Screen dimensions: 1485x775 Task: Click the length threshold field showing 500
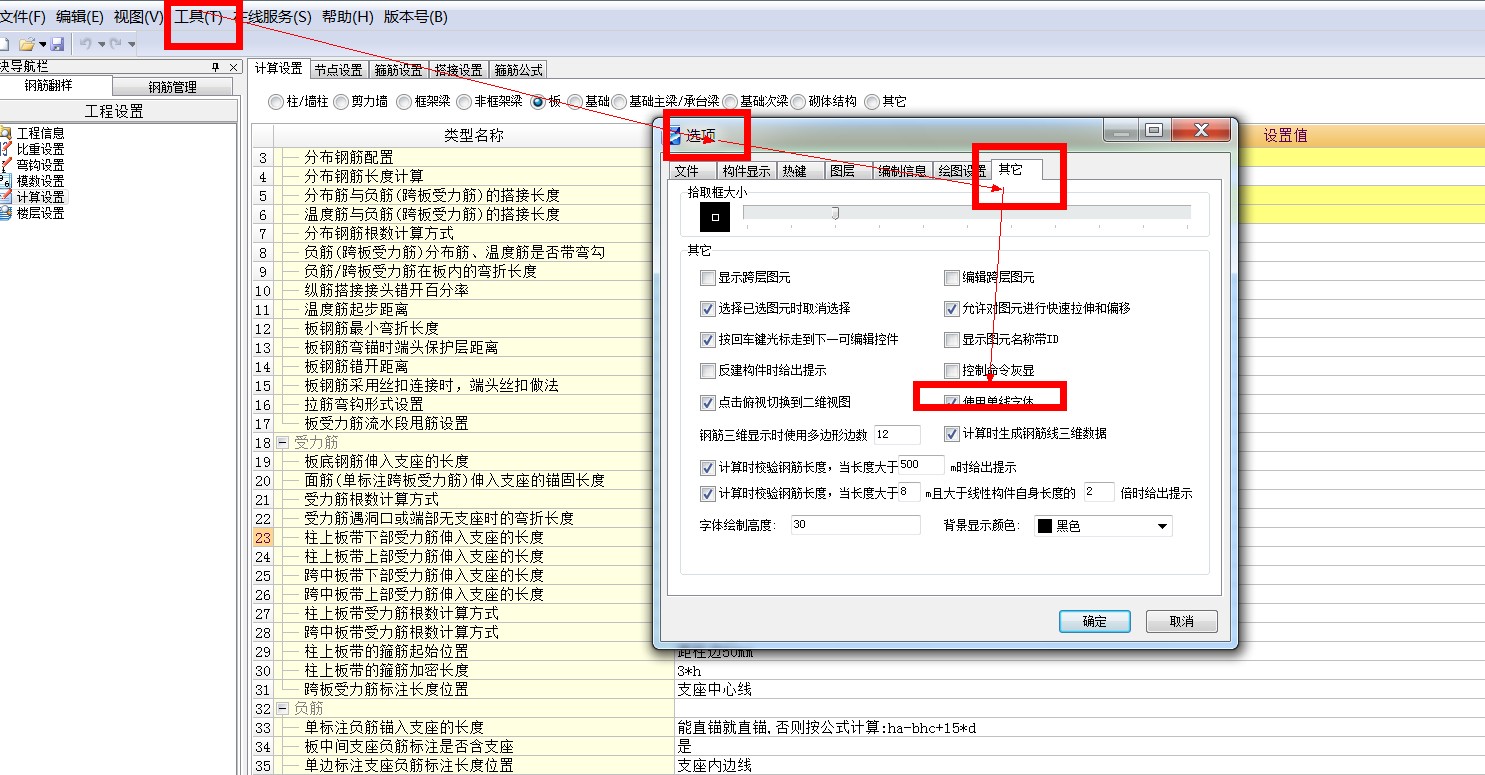pos(921,465)
